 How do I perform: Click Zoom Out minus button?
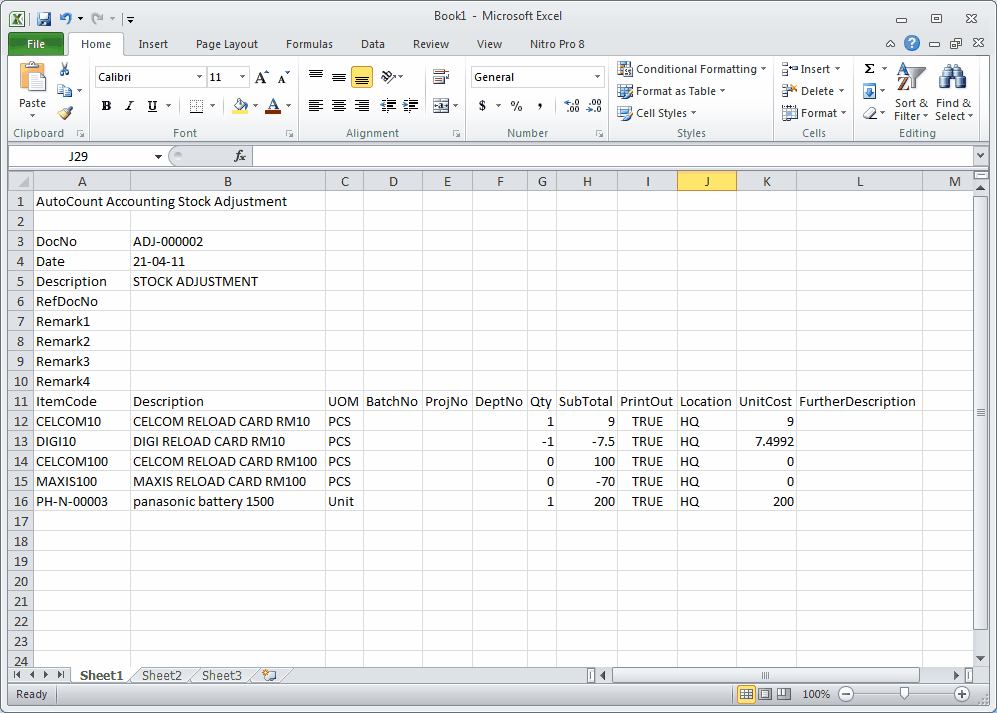tap(846, 694)
